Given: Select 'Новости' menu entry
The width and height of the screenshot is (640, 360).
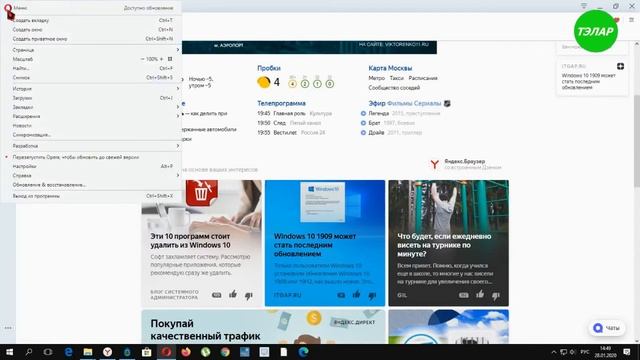Looking at the screenshot, I should 91,126.
